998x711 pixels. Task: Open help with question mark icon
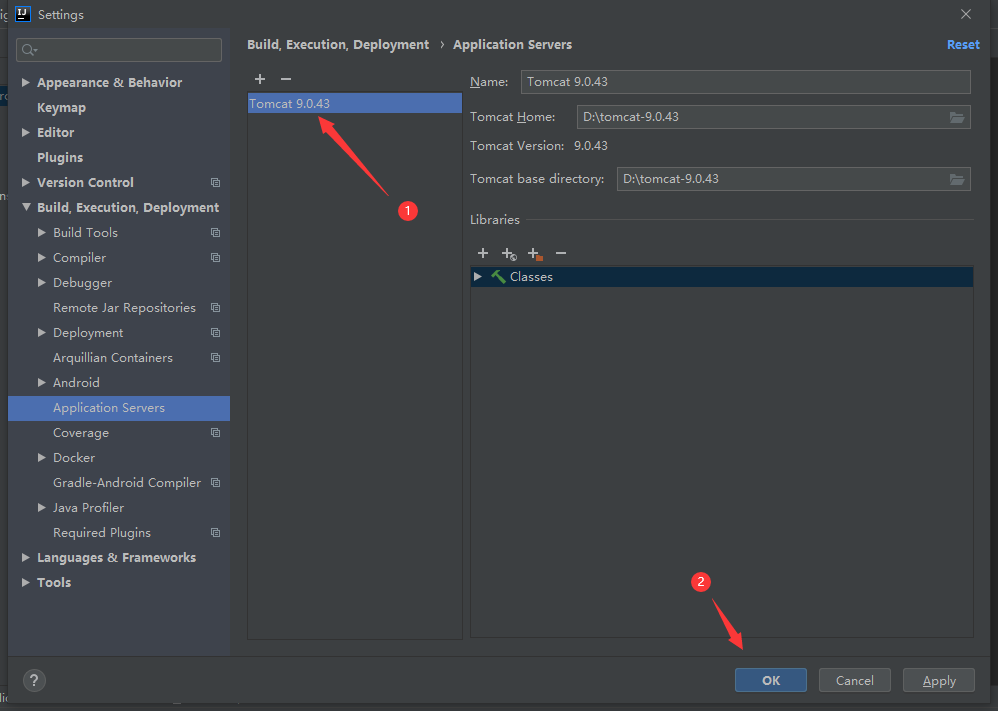pos(34,680)
